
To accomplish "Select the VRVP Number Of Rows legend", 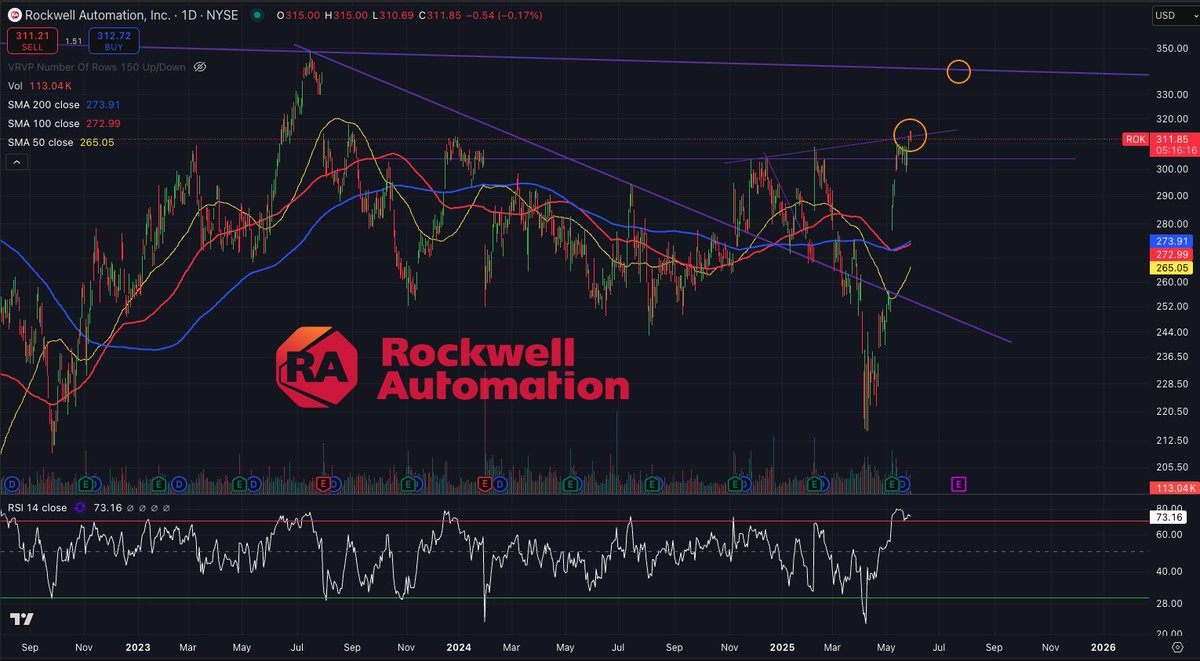I will [96, 67].
